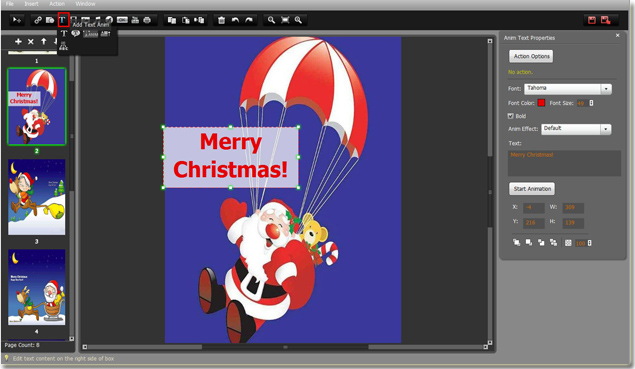
Task: Select the pointer selection tool in toolbar
Action: 17,20
